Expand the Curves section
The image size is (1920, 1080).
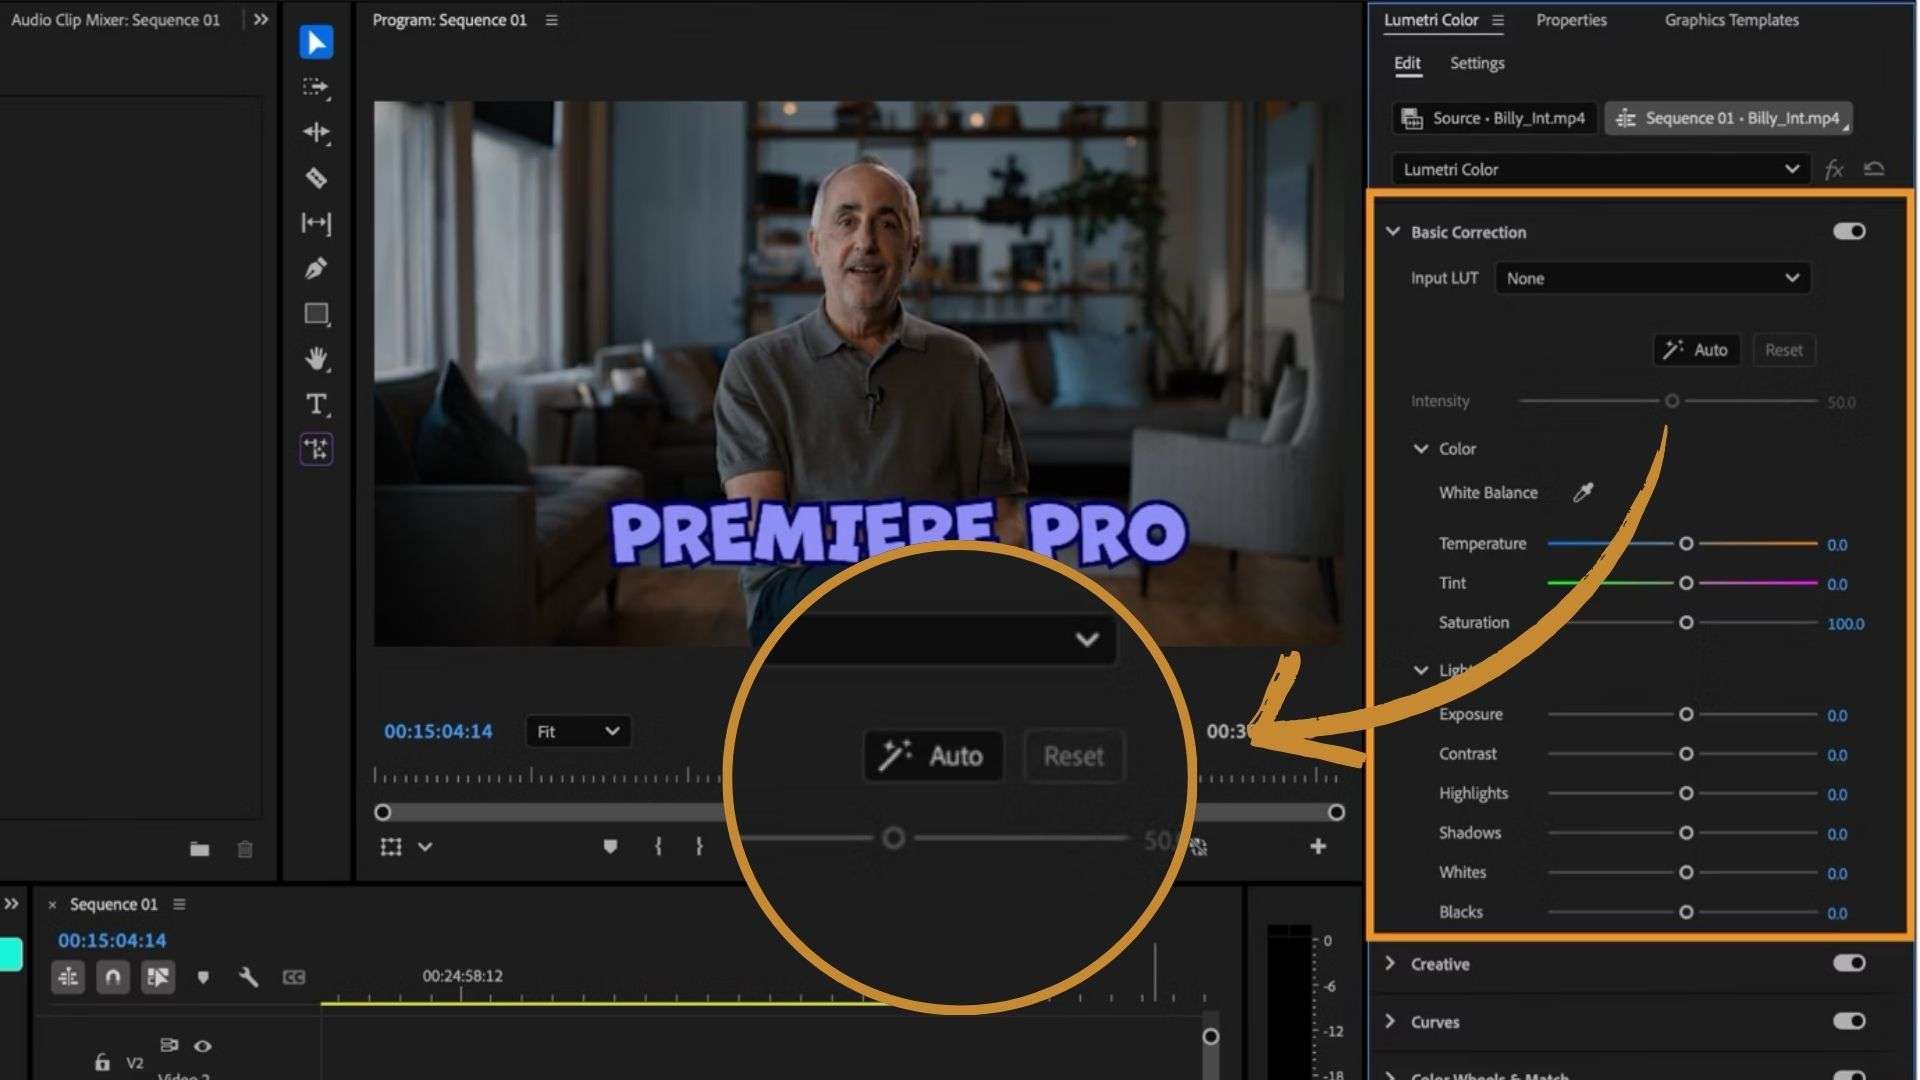pyautogui.click(x=1390, y=1021)
